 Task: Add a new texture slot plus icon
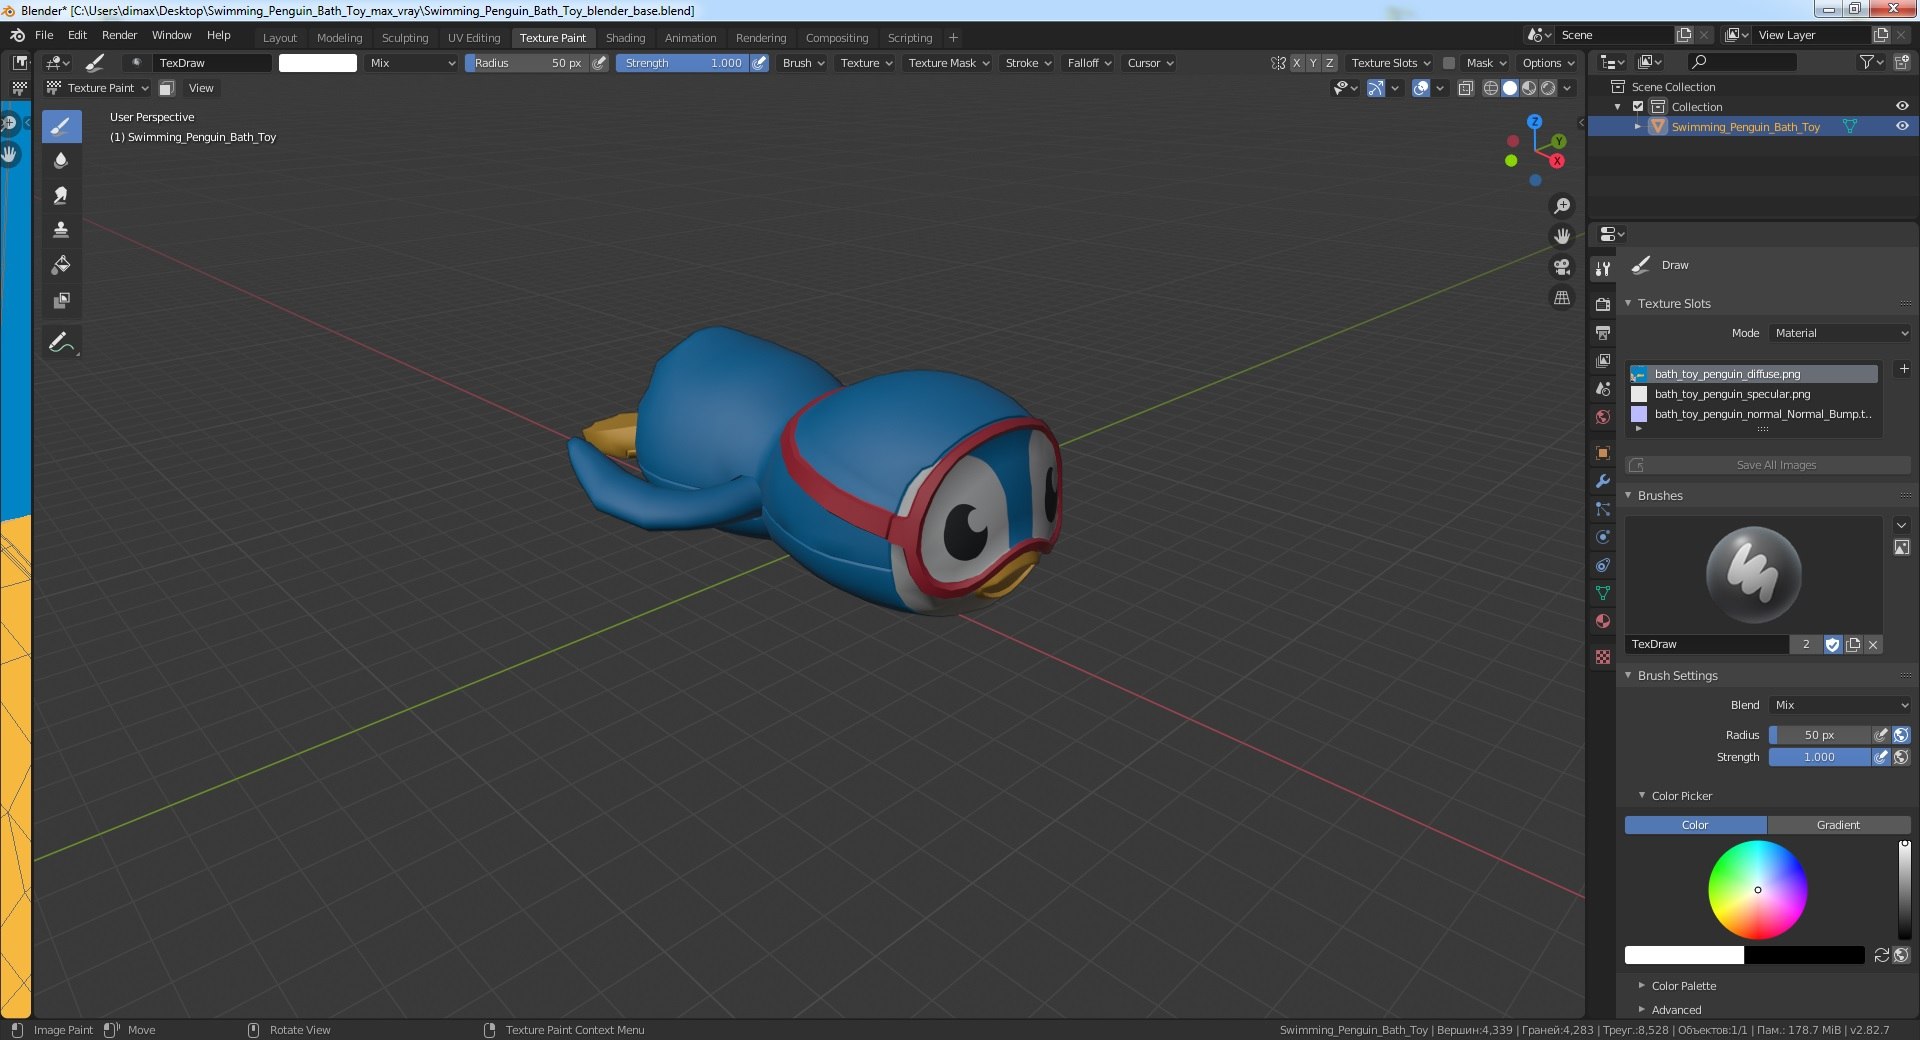coord(1903,369)
